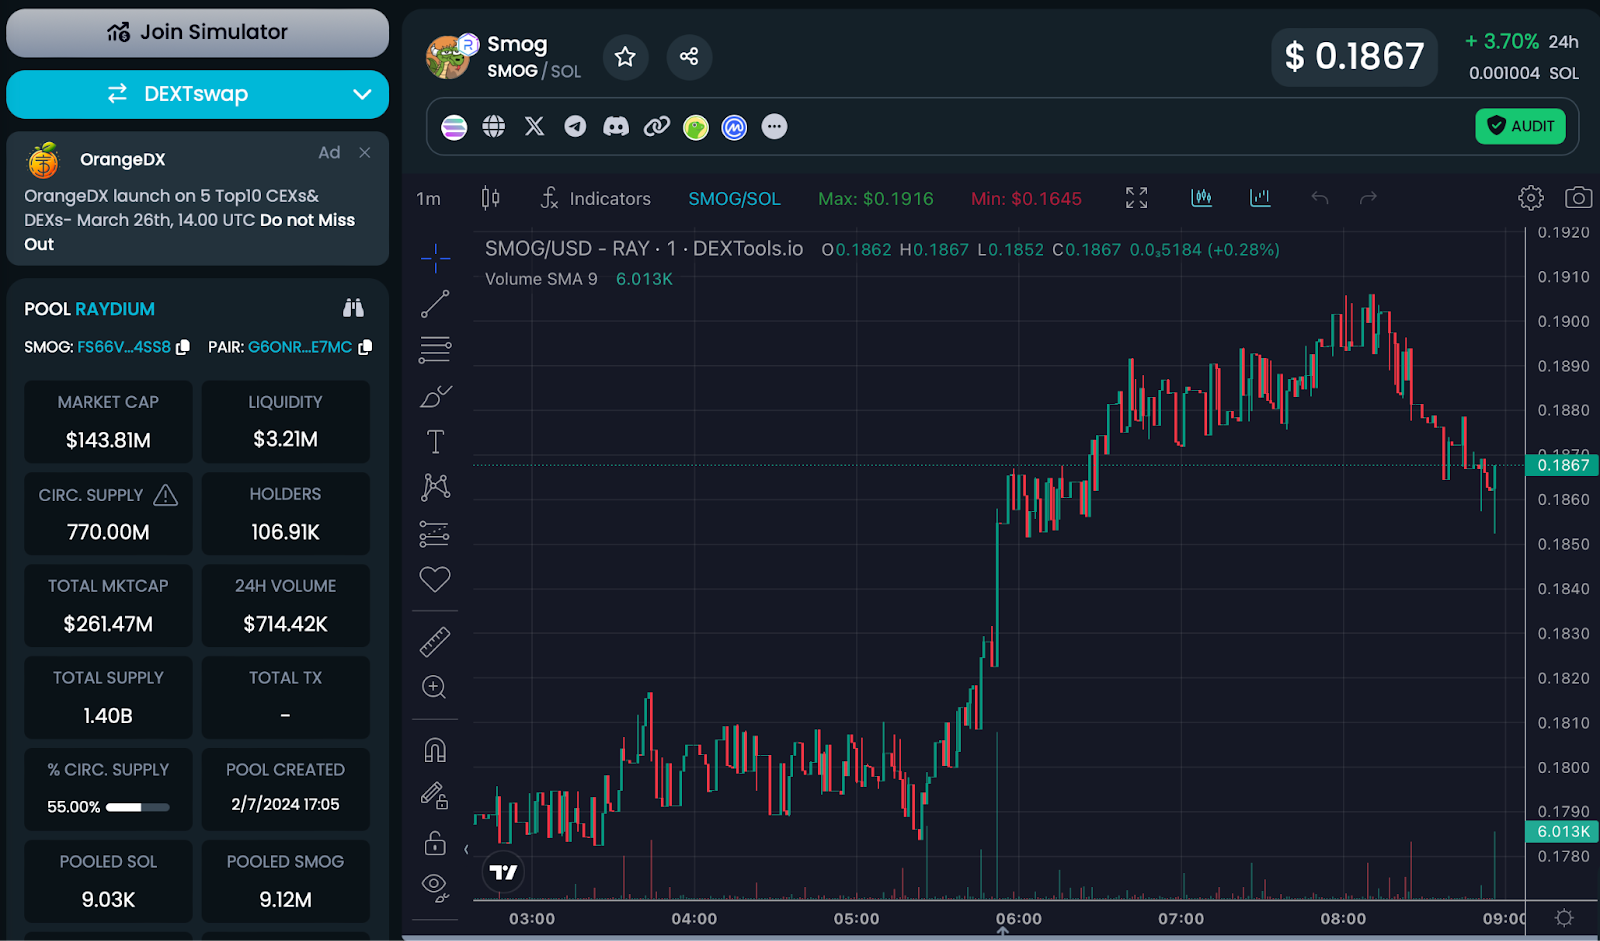This screenshot has height=941, width=1600.
Task: Select the trend line tool
Action: (x=435, y=304)
